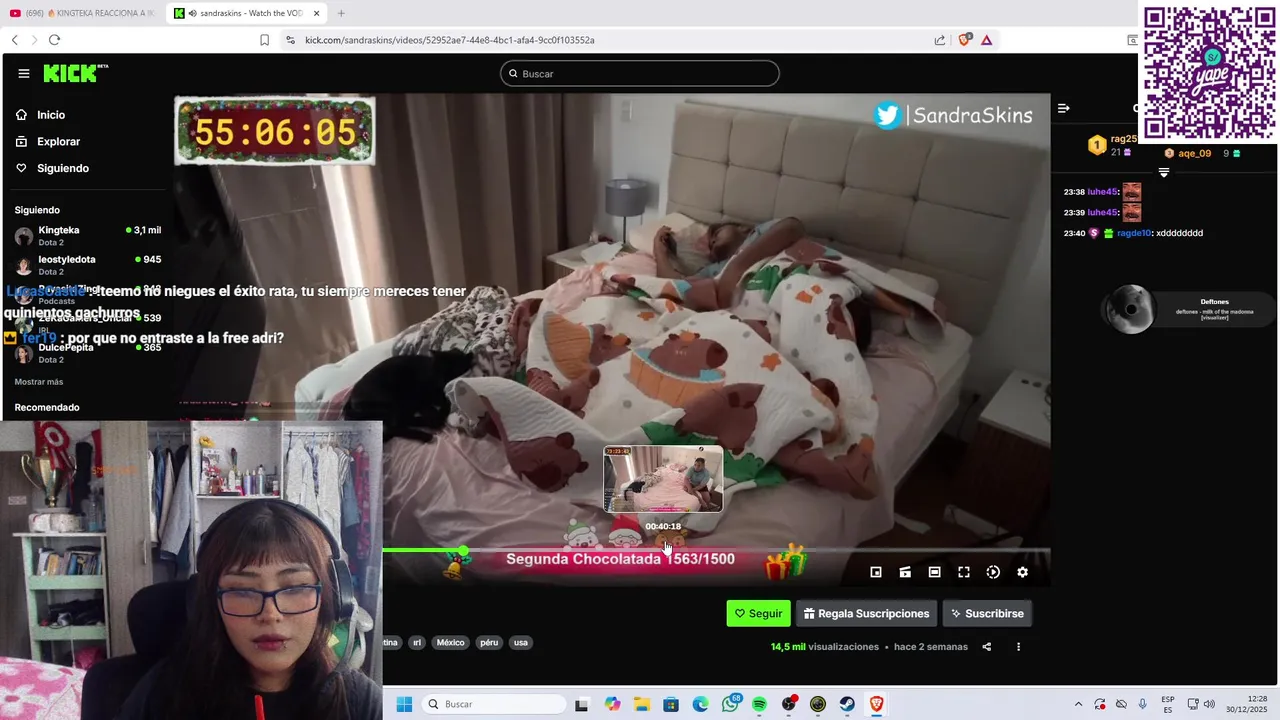Select the México tag

(450, 643)
